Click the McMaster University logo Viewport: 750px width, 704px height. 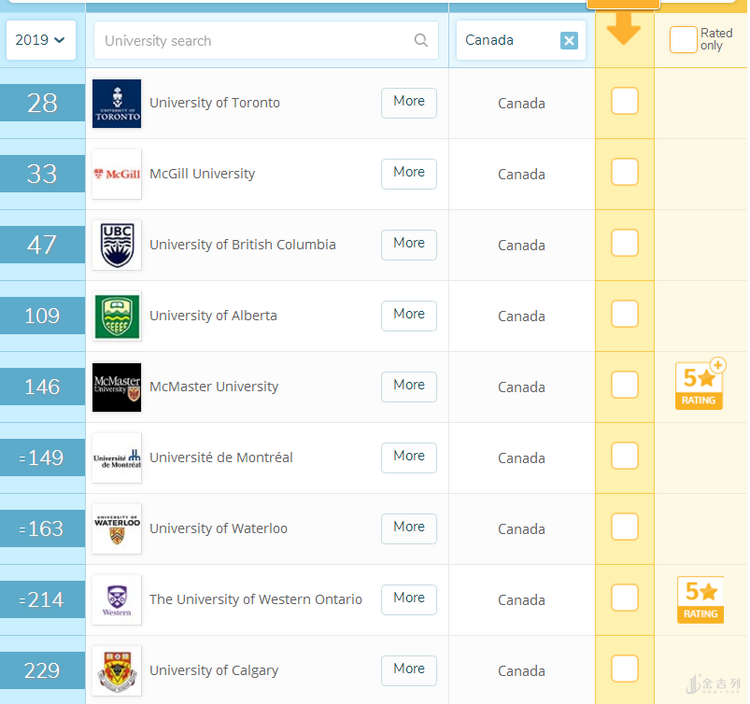point(117,387)
